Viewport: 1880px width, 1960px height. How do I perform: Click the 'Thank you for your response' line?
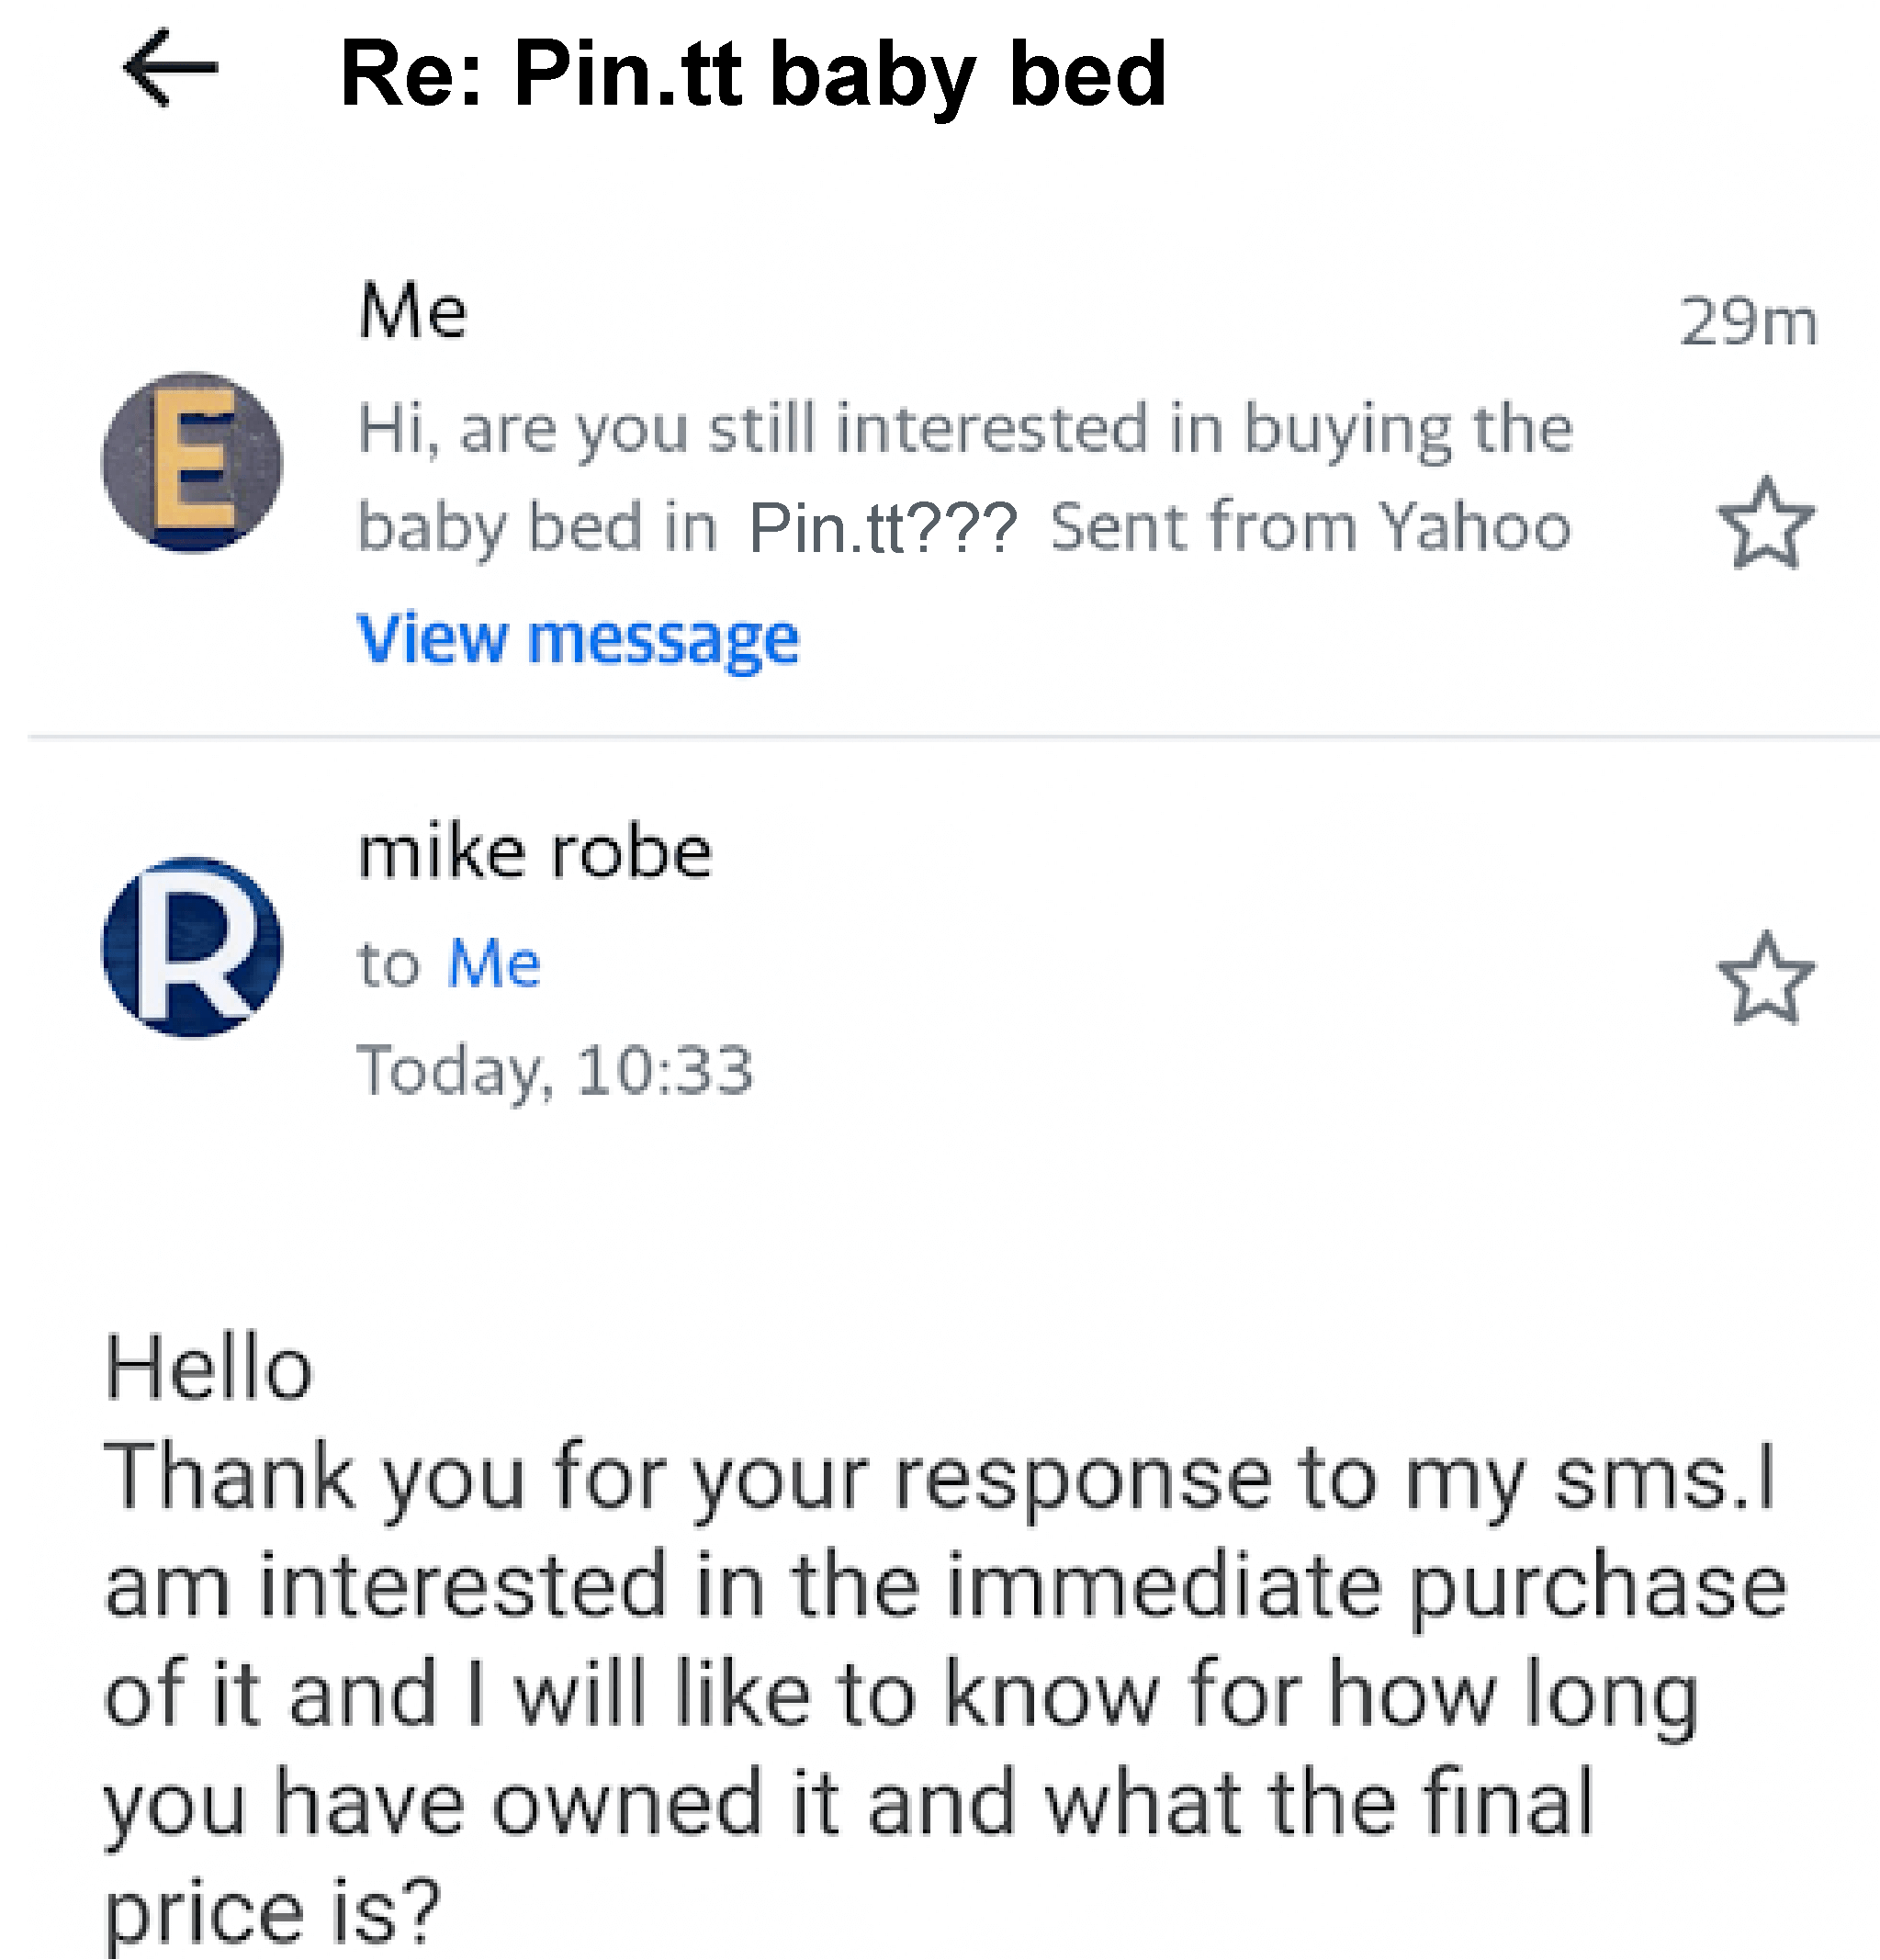pyautogui.click(x=940, y=1478)
